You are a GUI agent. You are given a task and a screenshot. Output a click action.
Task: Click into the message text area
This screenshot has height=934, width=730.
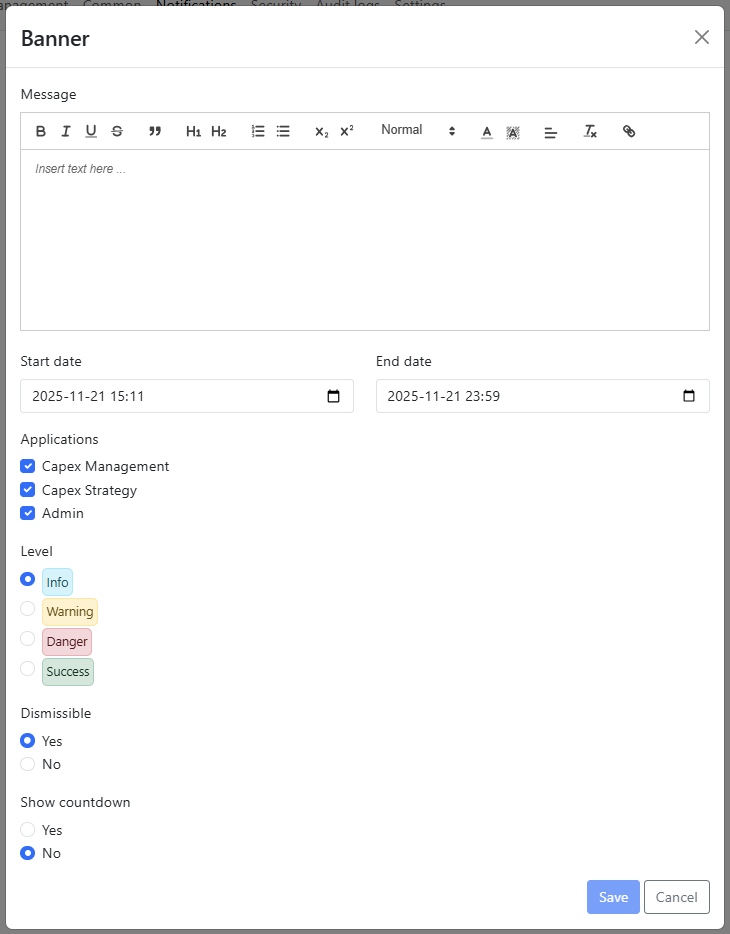pyautogui.click(x=365, y=240)
